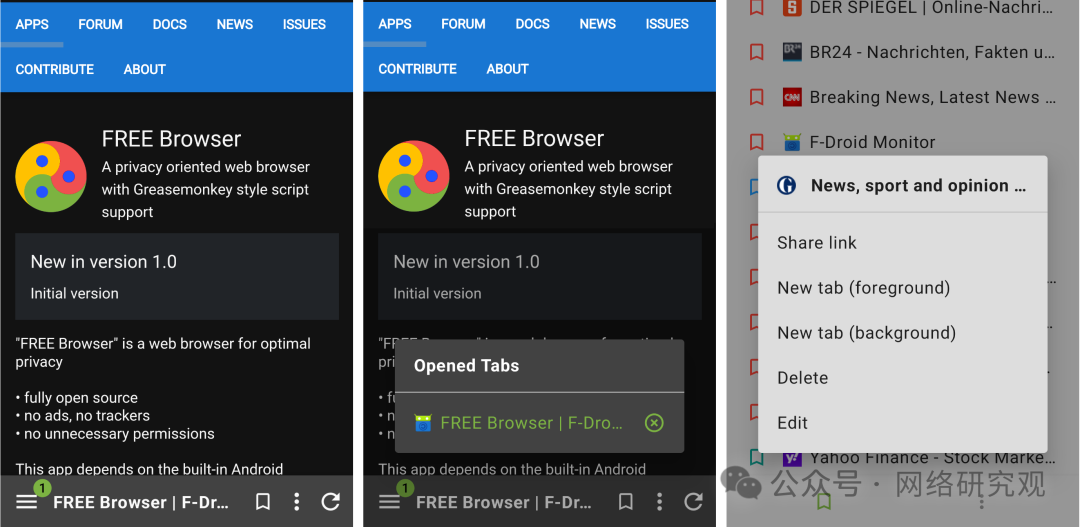This screenshot has height=527, width=1080.
Task: Tap page title field in middle screenshot's bottom bar
Action: (x=503, y=502)
